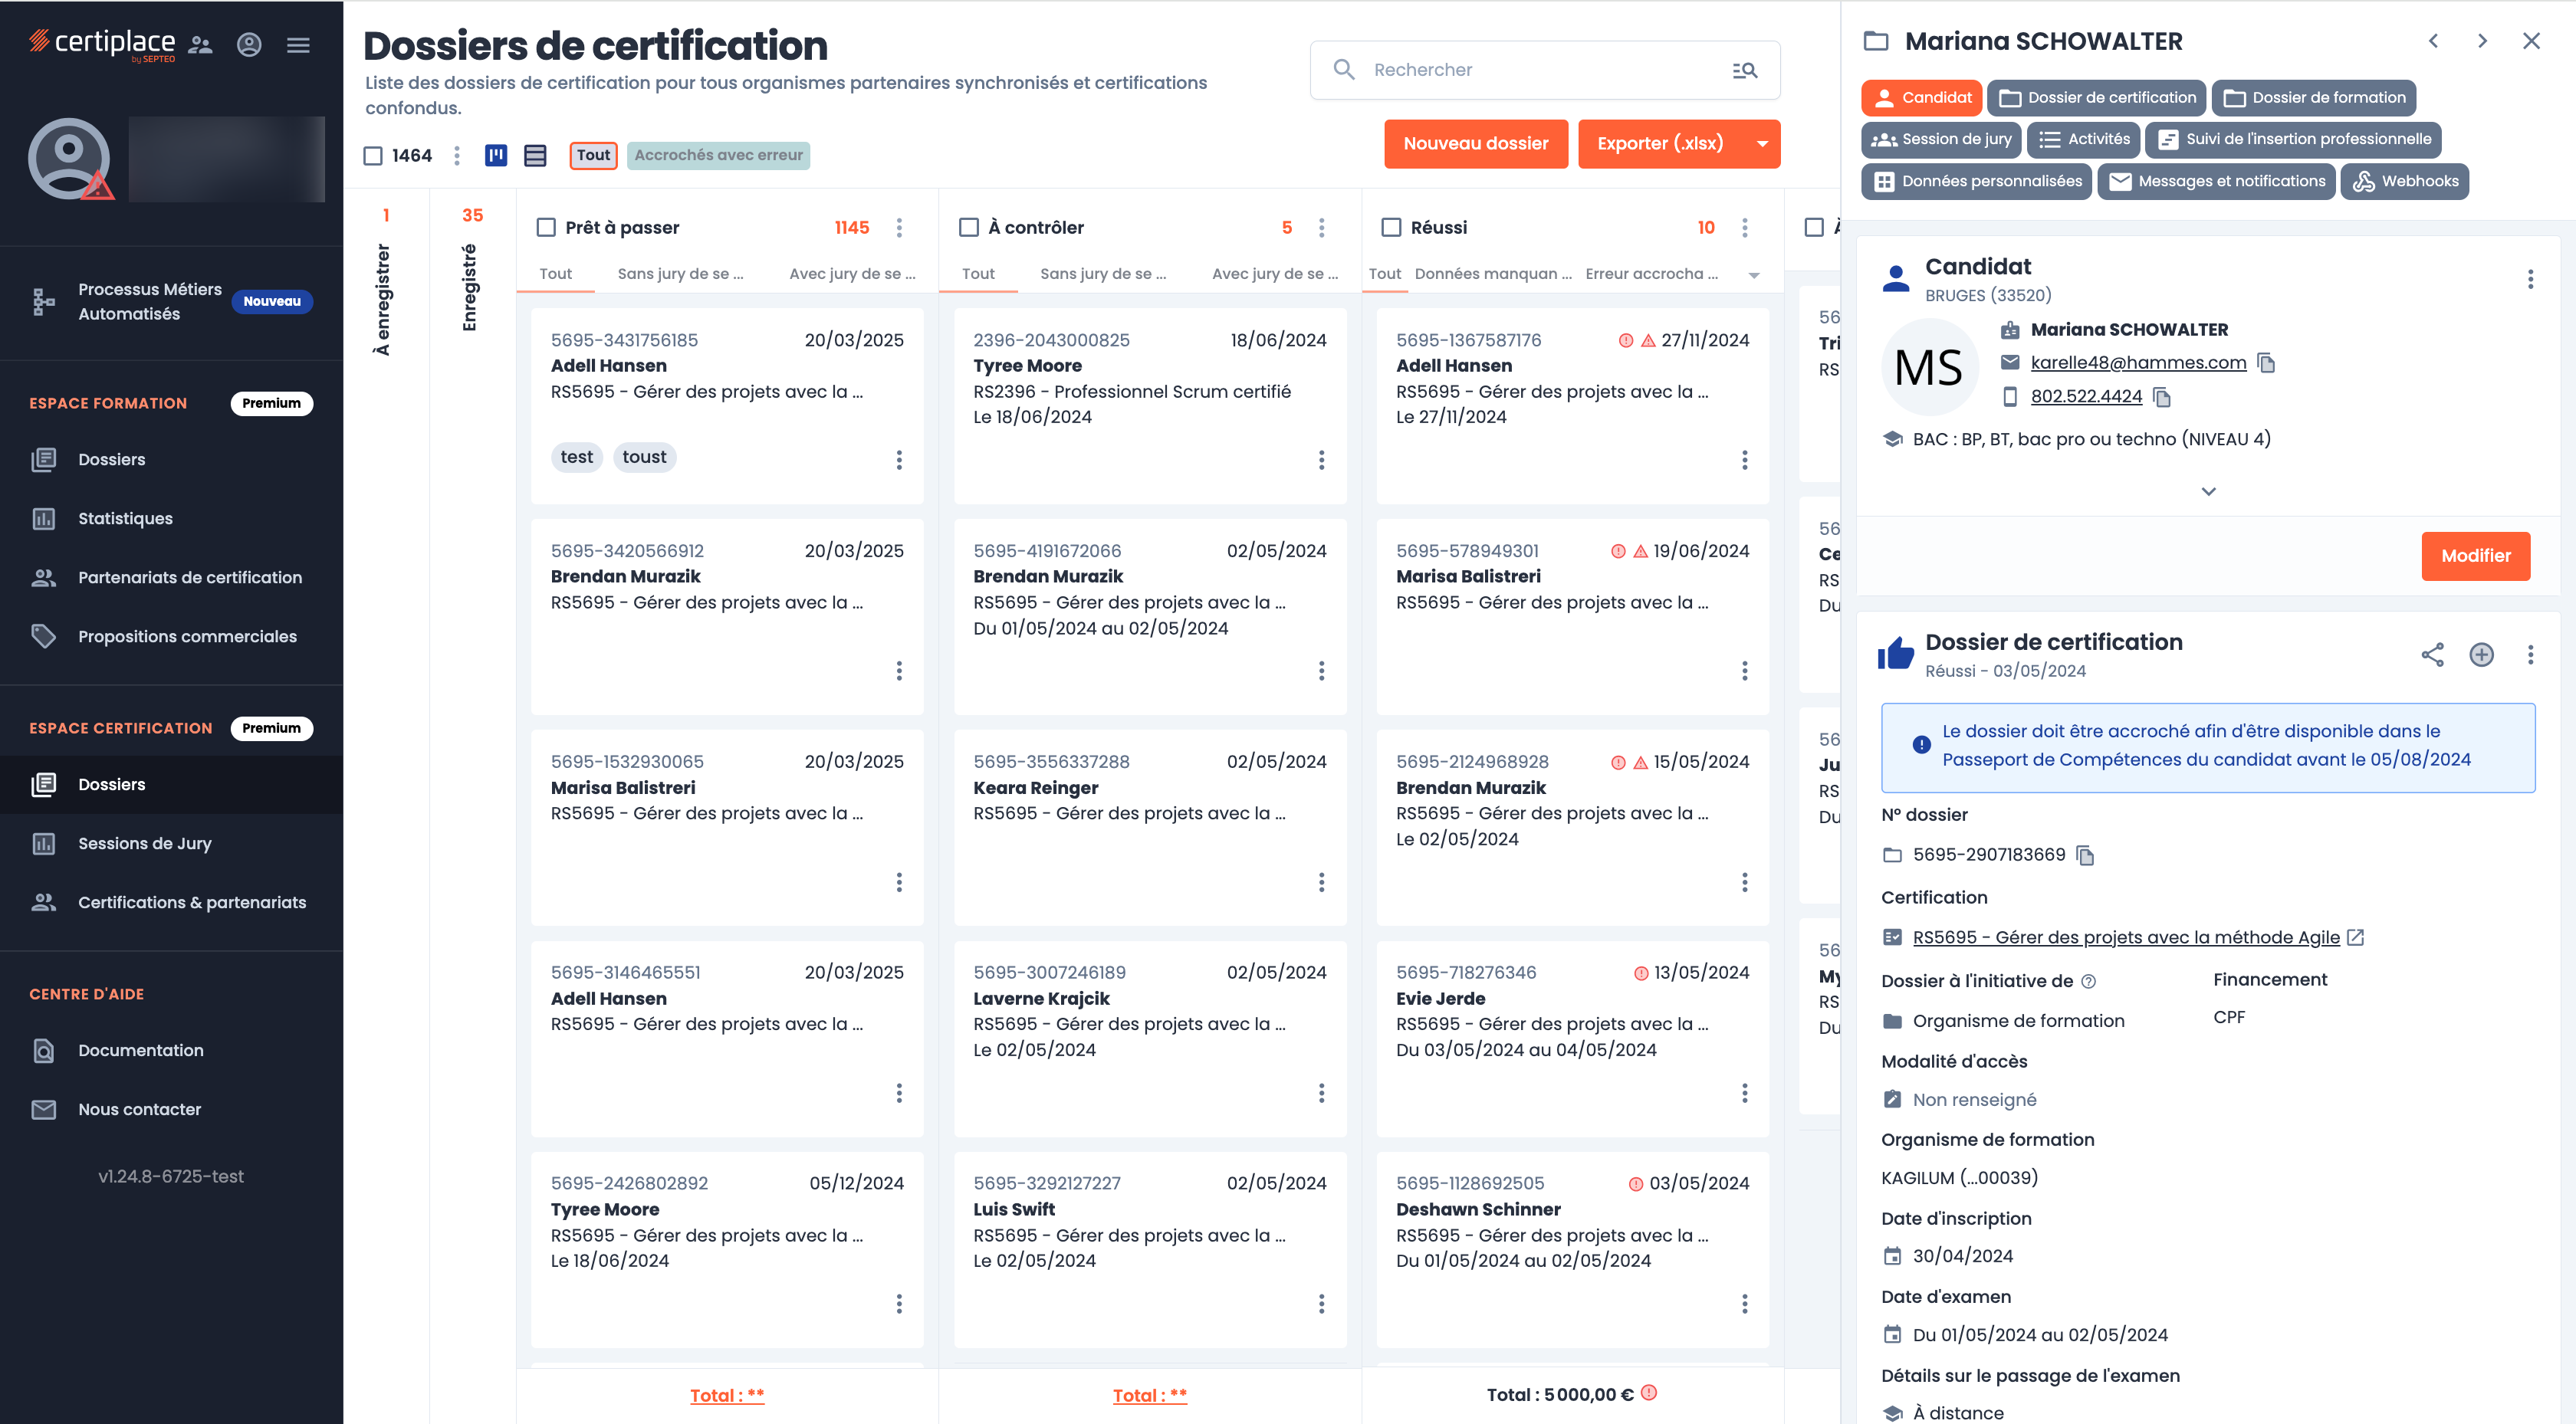This screenshot has width=2576, height=1424.
Task: Open the sidebar hamburger menu
Action: 298,45
